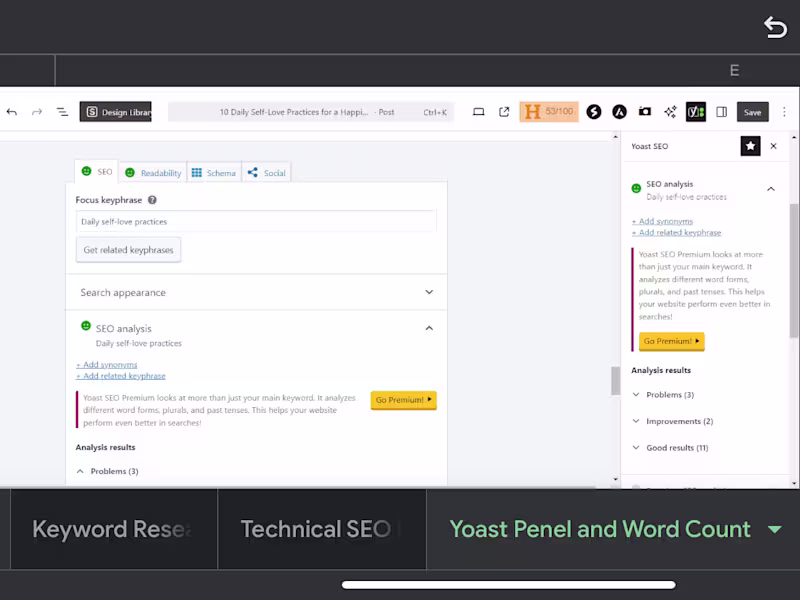Image resolution: width=800 pixels, height=600 pixels.
Task: Save the post with Save button
Action: 753,112
